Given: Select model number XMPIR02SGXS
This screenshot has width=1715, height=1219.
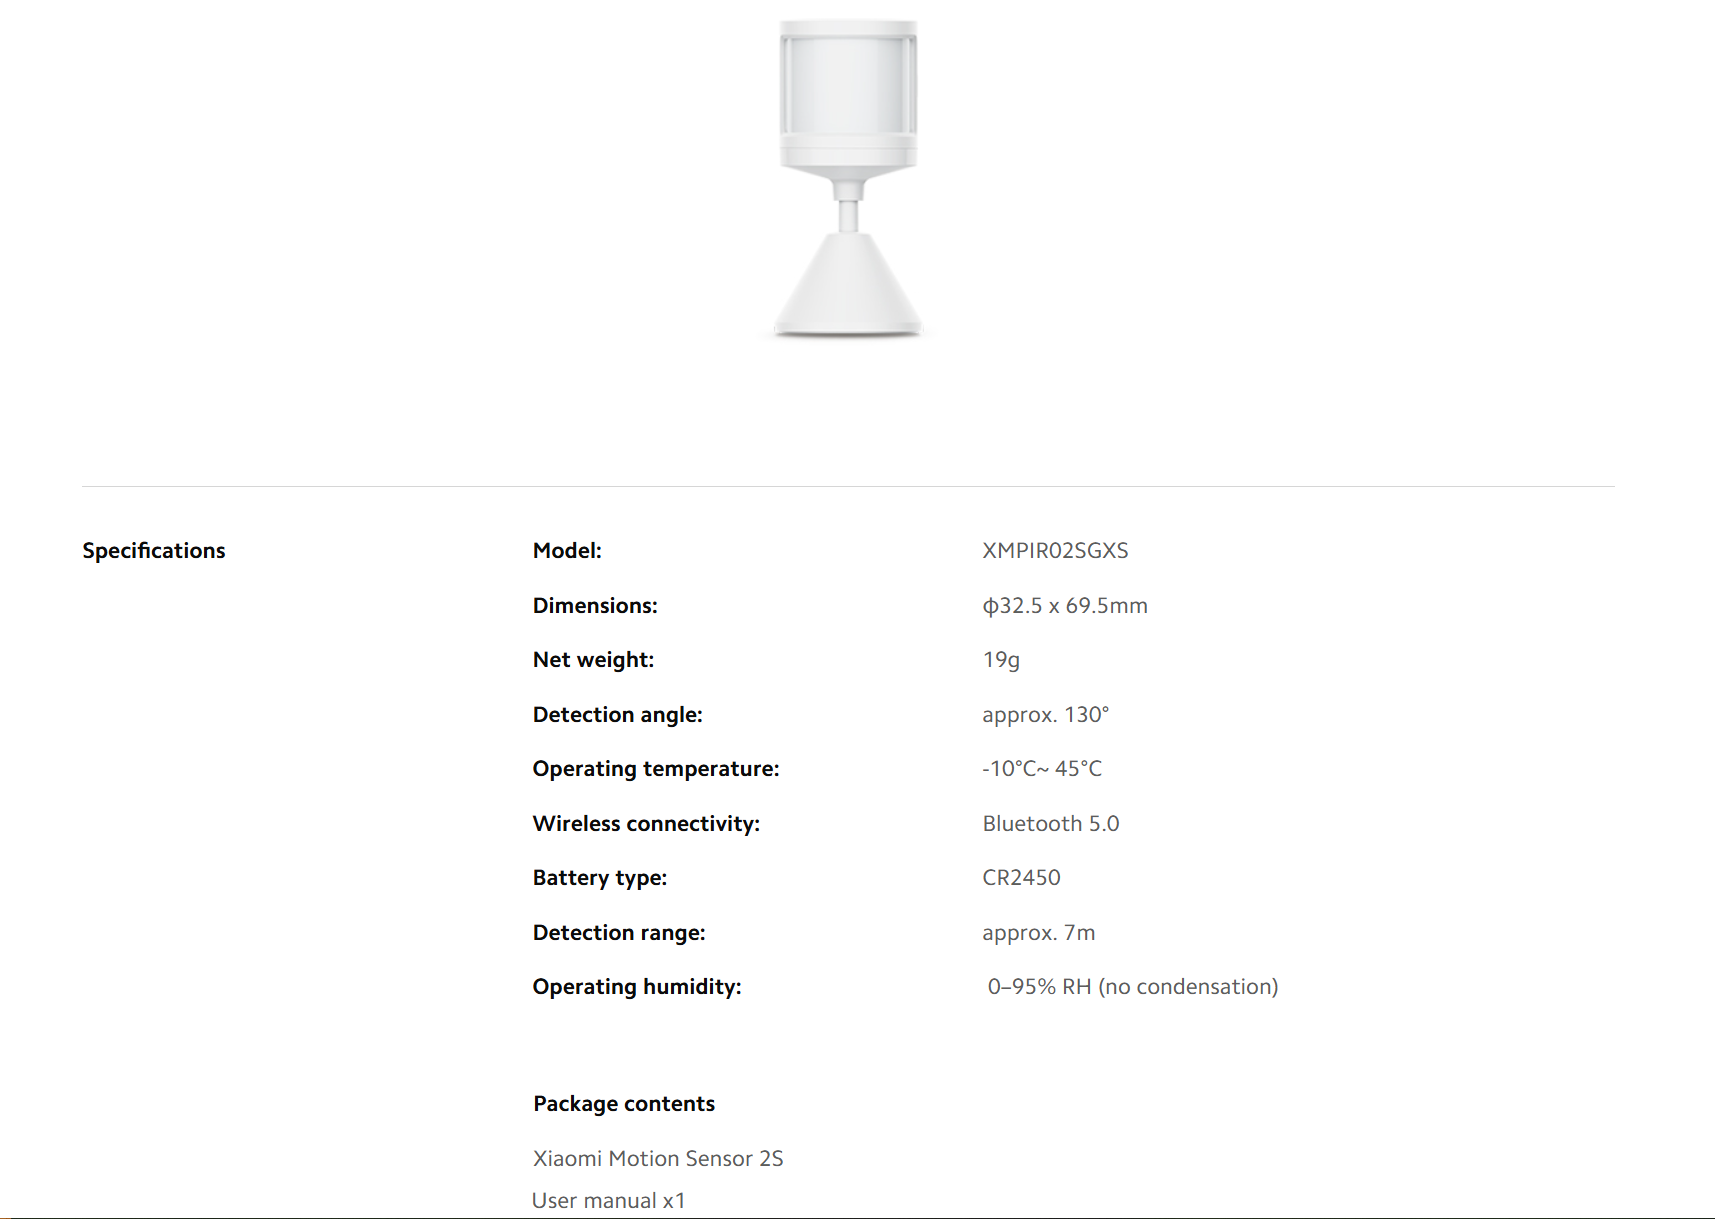Looking at the screenshot, I should click(x=1055, y=551).
